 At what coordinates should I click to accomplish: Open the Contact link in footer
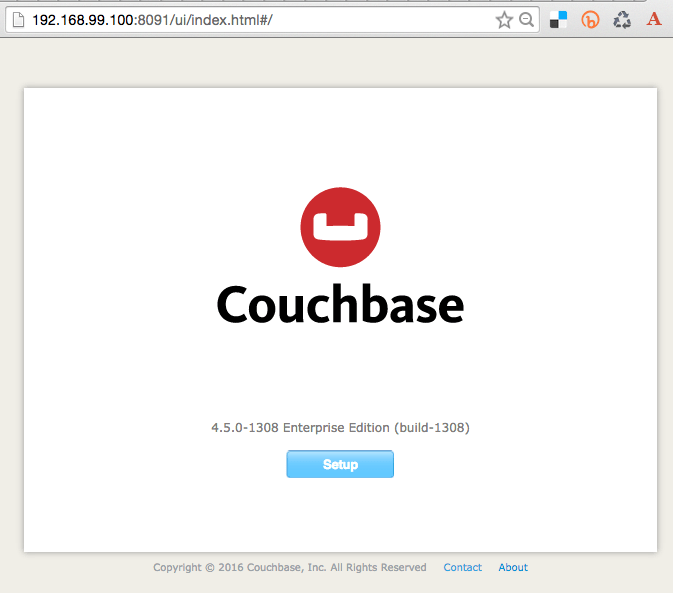click(x=462, y=567)
